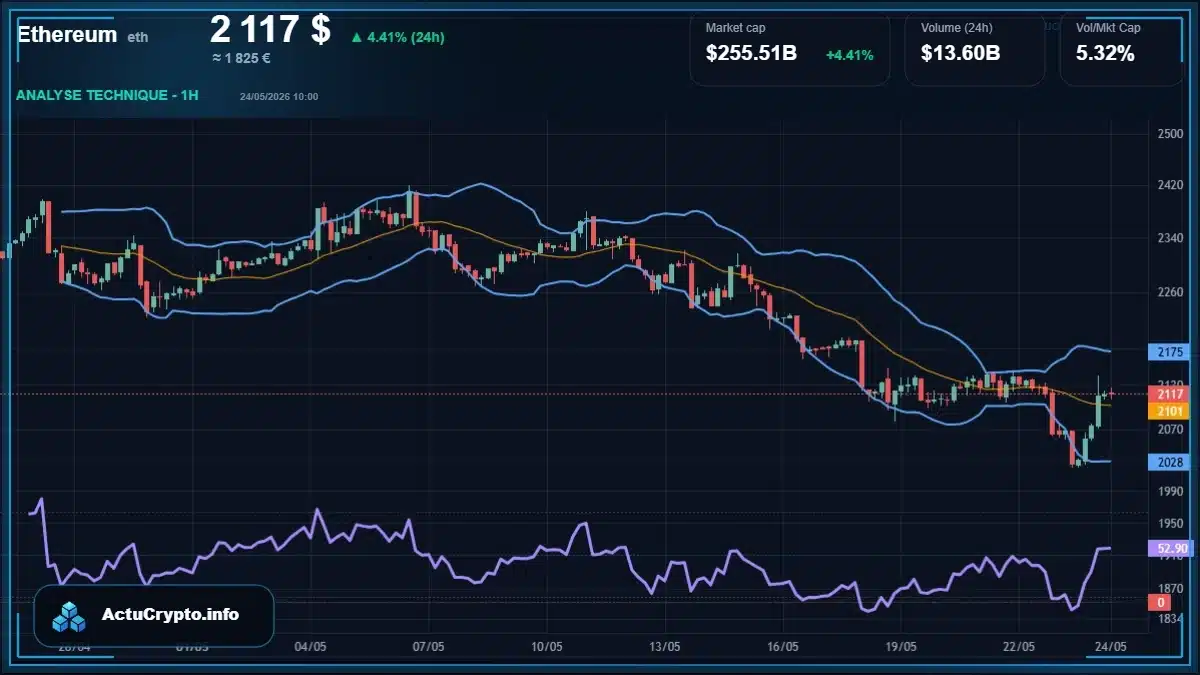Click the $13.60B volume value
Image resolution: width=1200 pixels, height=675 pixels.
(960, 54)
